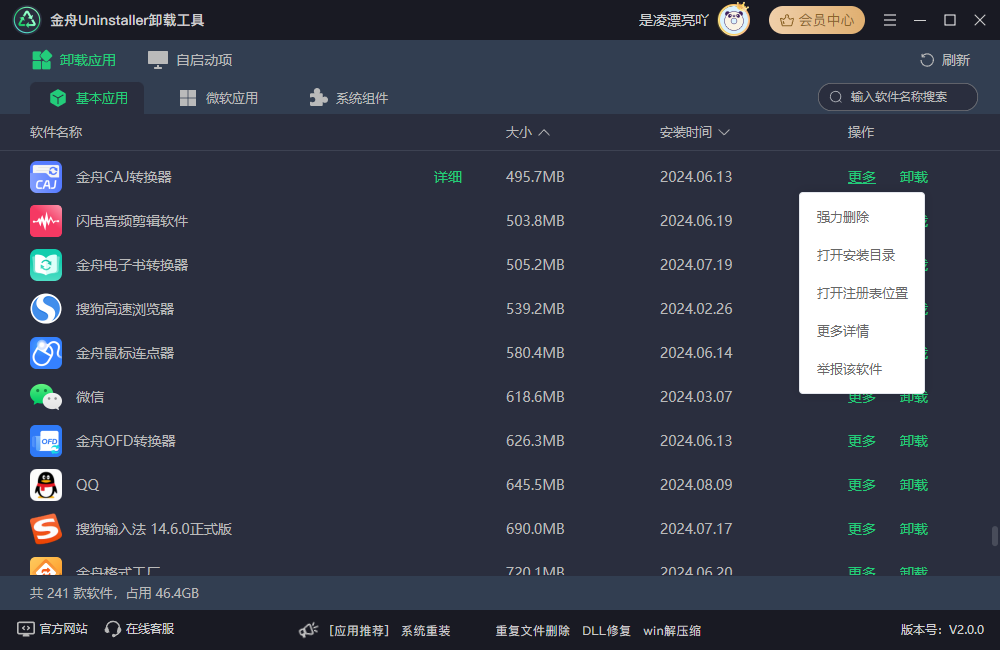Click the 搜狗输入法 app icon
Viewport: 1000px width, 650px height.
point(46,529)
